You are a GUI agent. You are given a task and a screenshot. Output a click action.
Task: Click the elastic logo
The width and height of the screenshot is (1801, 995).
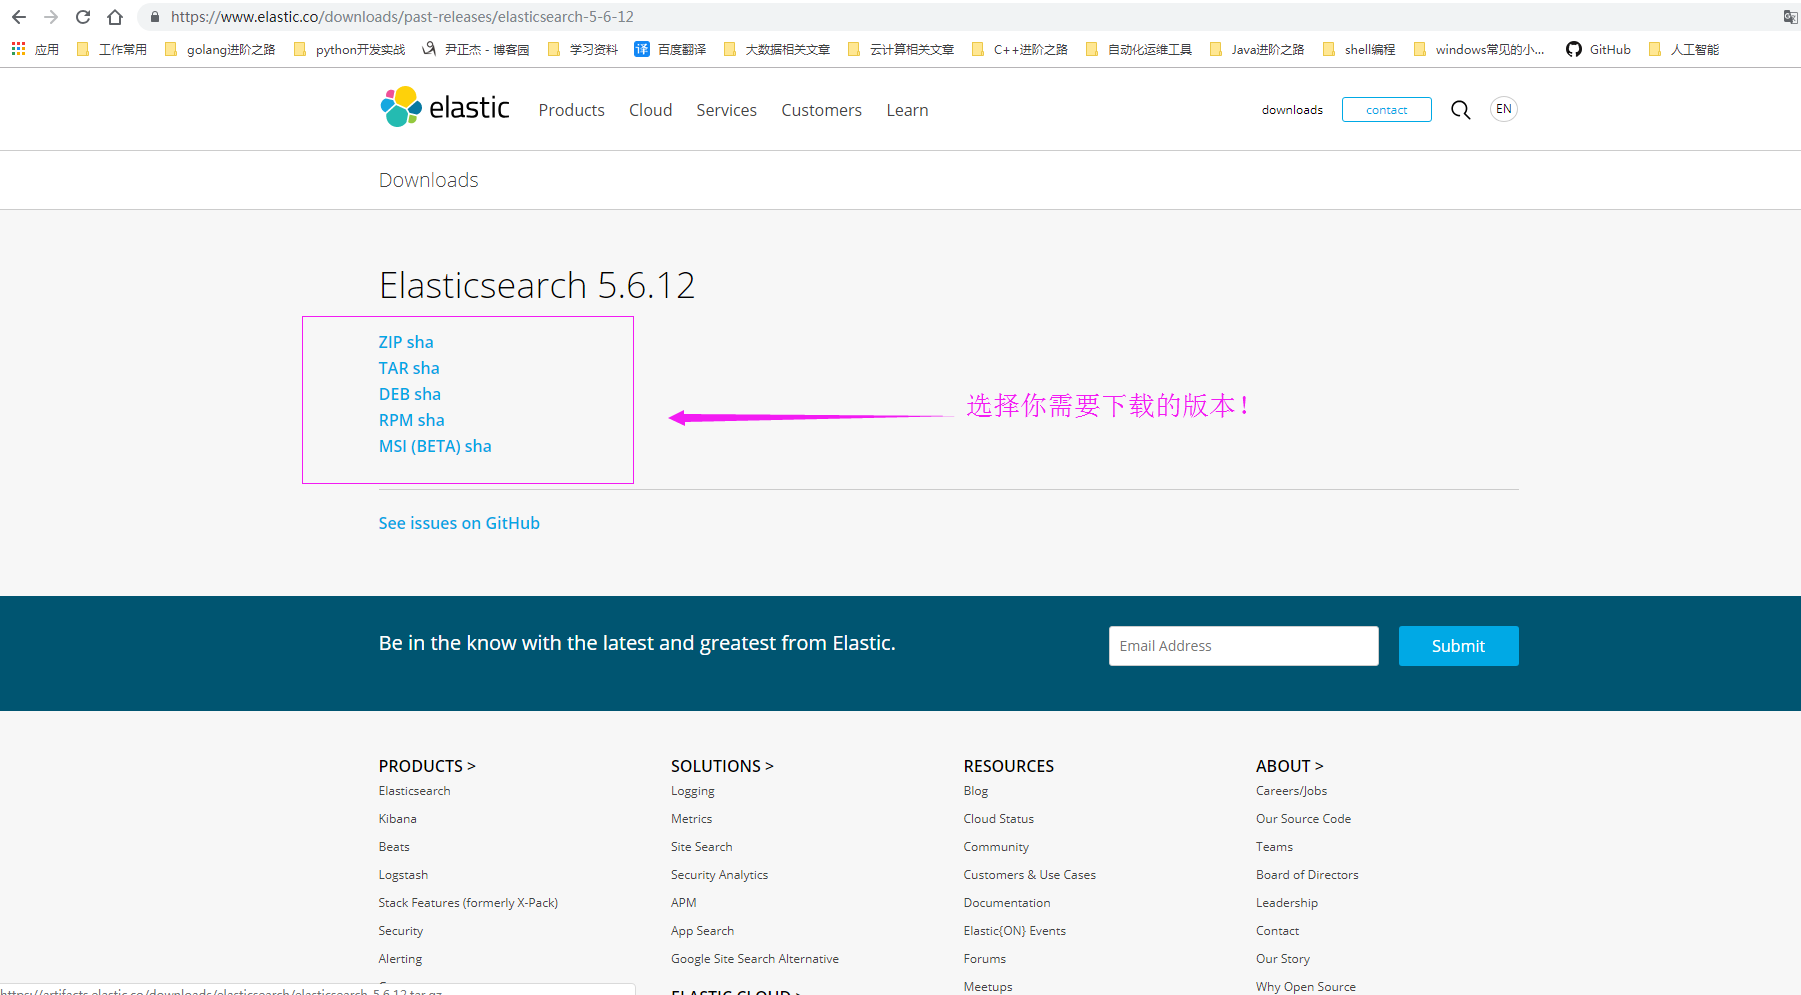(x=445, y=107)
